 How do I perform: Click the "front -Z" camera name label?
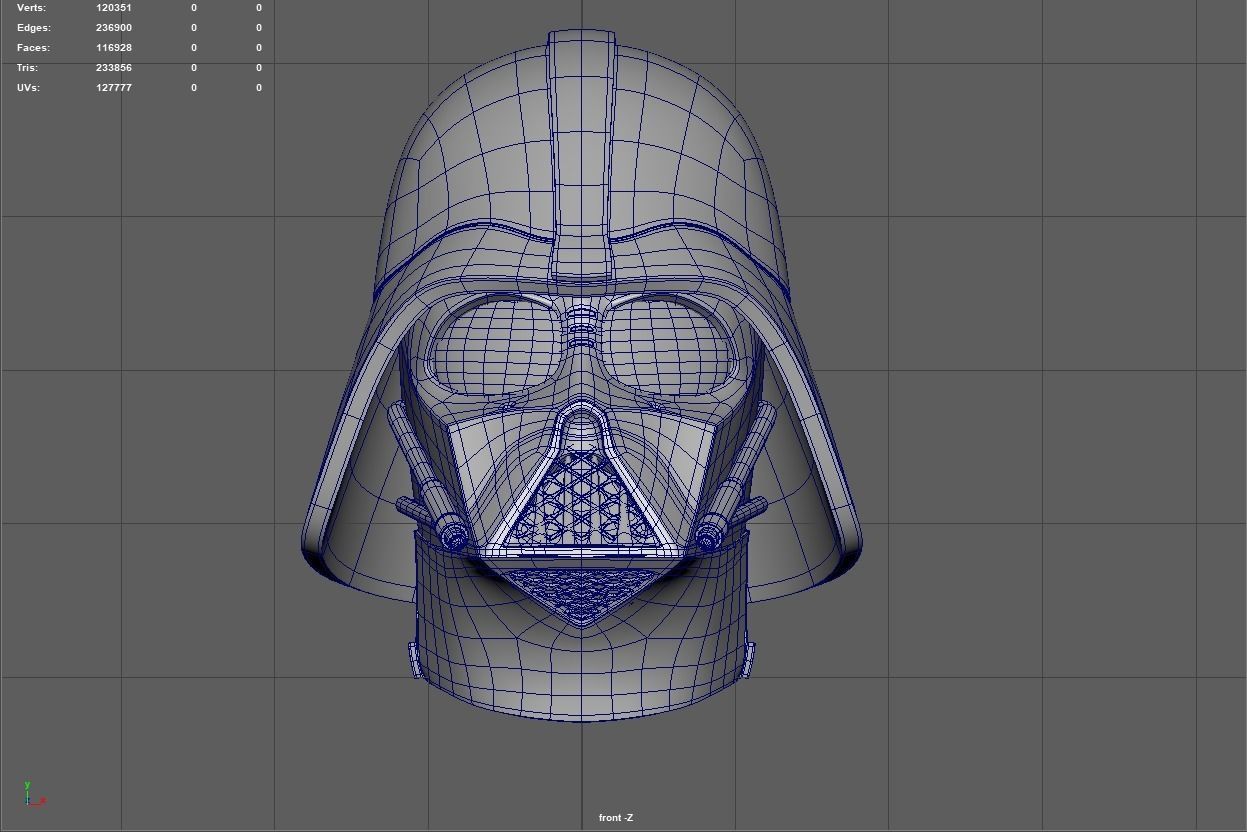point(616,818)
